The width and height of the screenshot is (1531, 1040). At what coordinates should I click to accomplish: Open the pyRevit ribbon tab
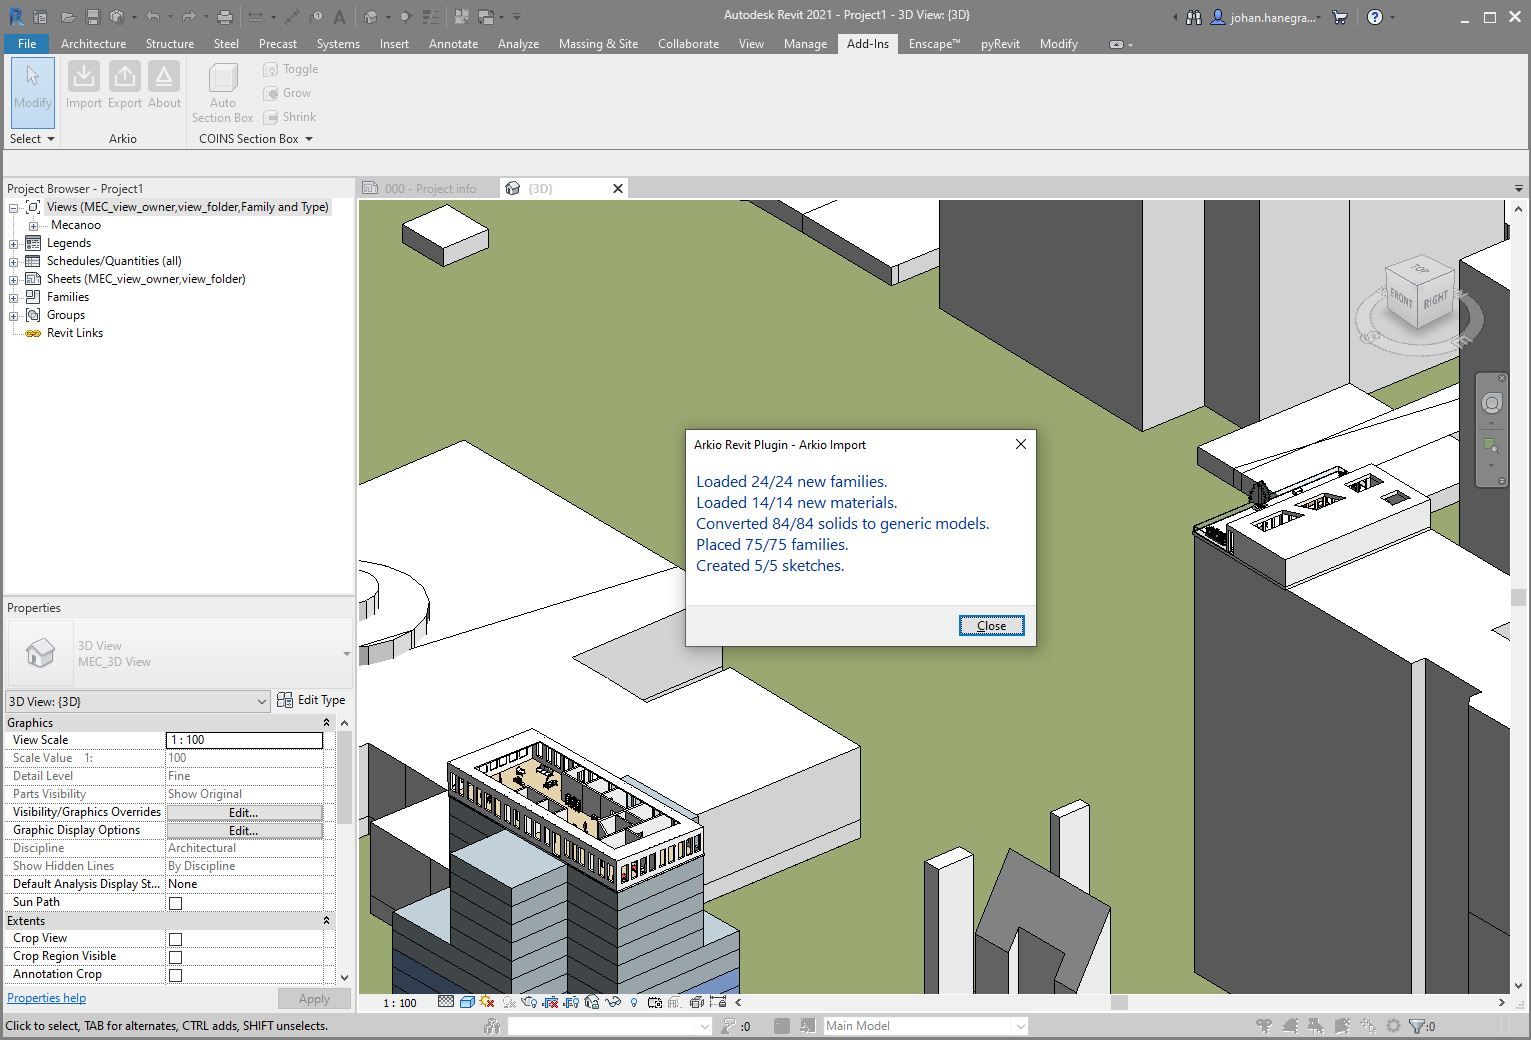pos(1000,44)
